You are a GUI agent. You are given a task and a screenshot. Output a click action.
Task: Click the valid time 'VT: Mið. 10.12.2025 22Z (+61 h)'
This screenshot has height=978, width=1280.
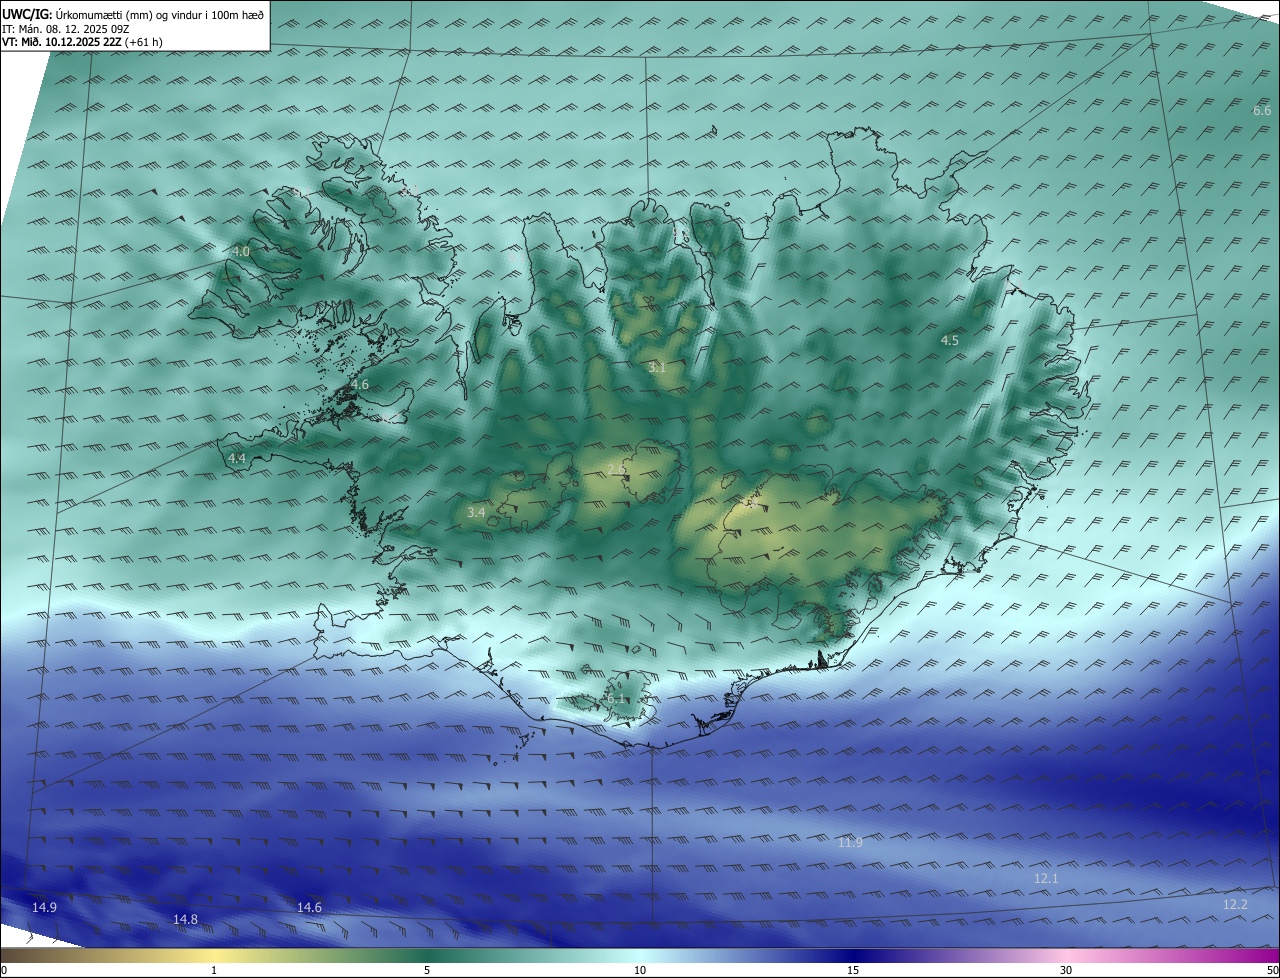point(82,42)
